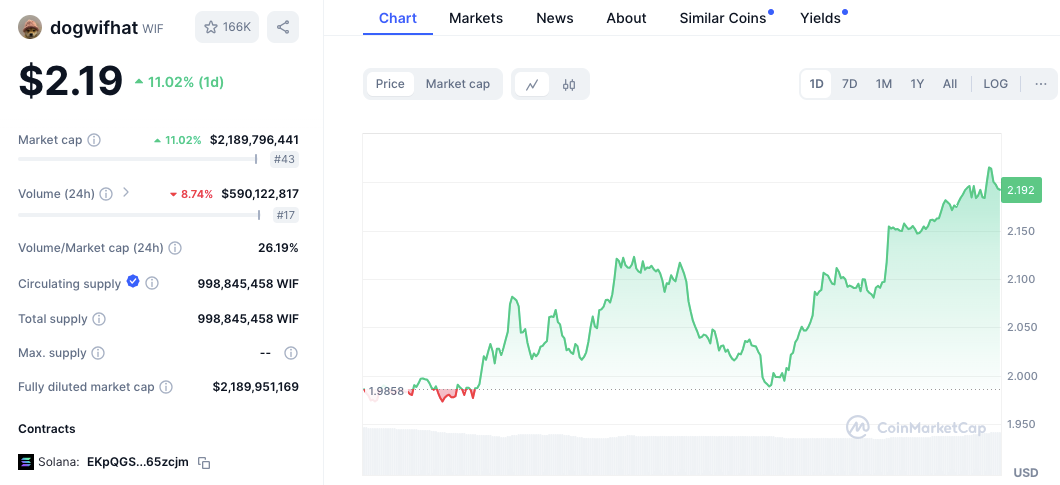Open Circulating supply info icon
Viewport: 1060px width, 485px height.
[x=152, y=283]
